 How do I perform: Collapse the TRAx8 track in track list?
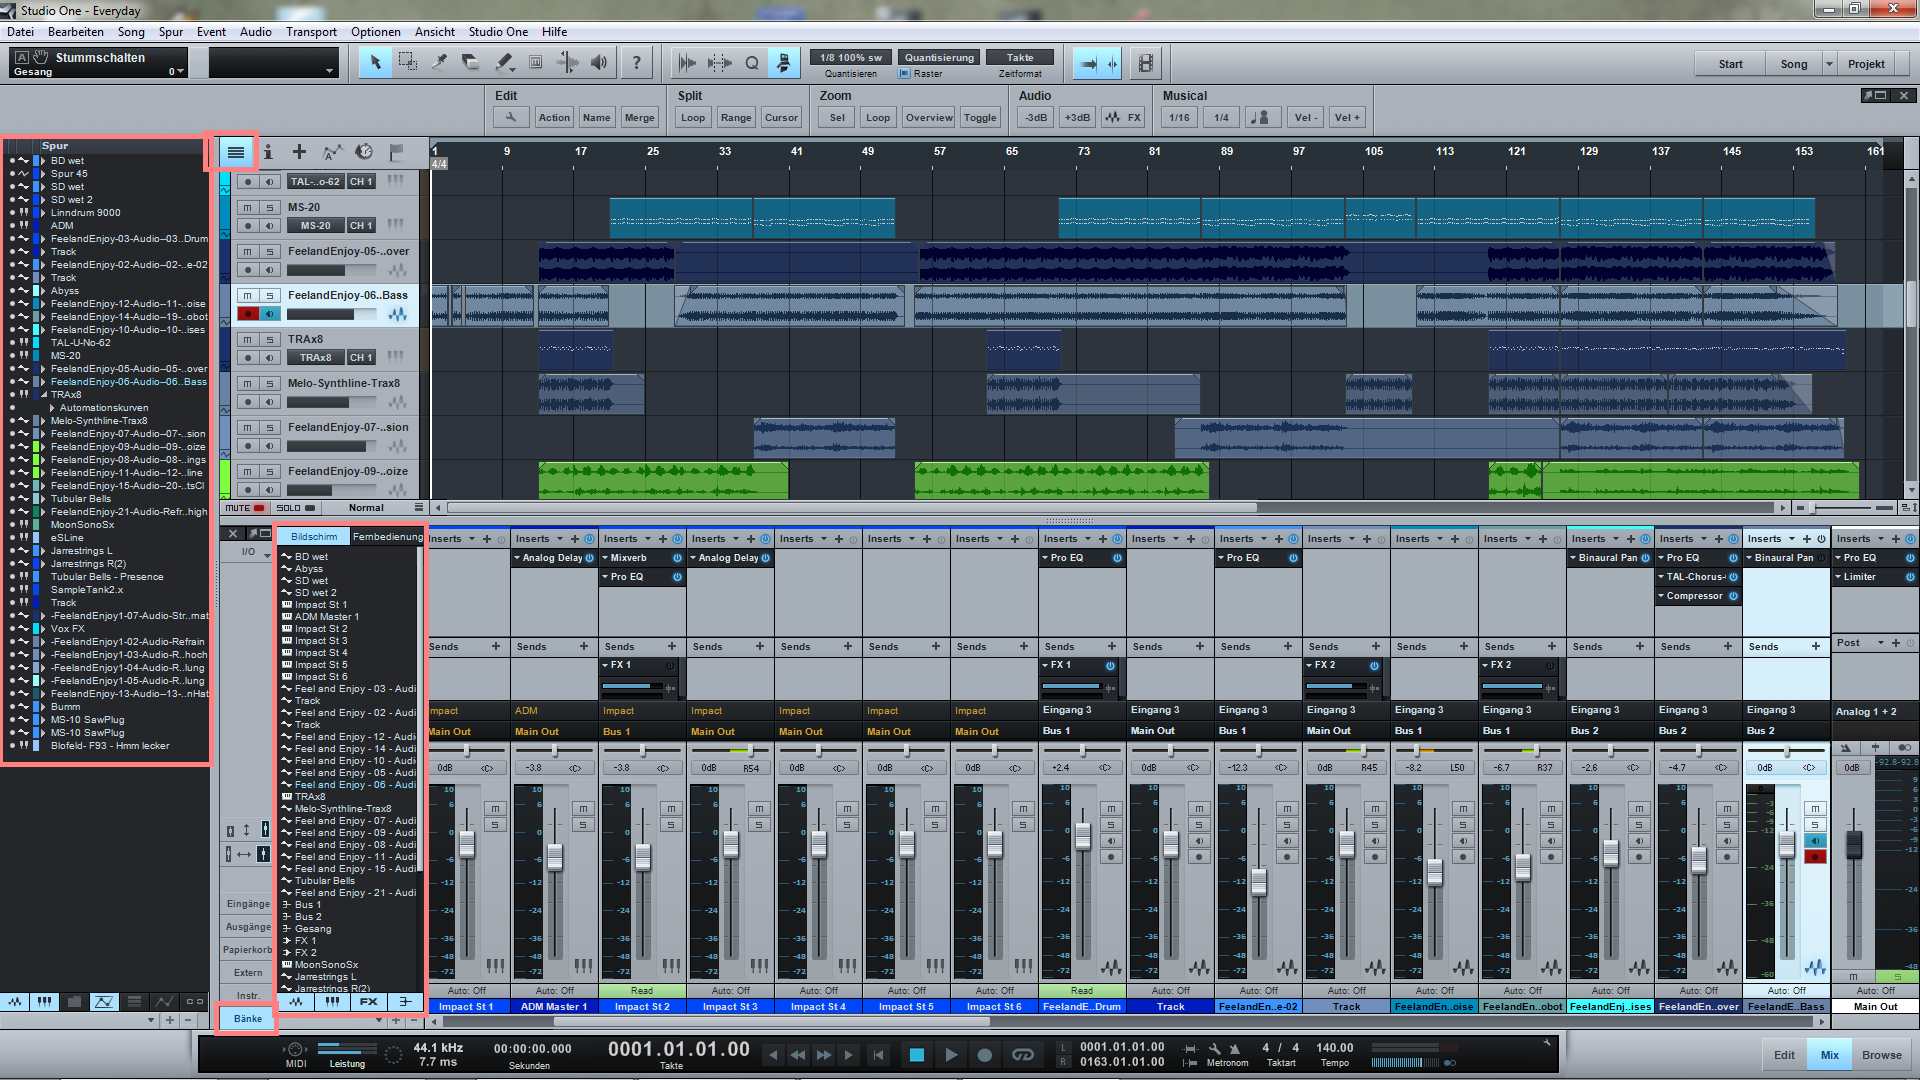[44, 395]
